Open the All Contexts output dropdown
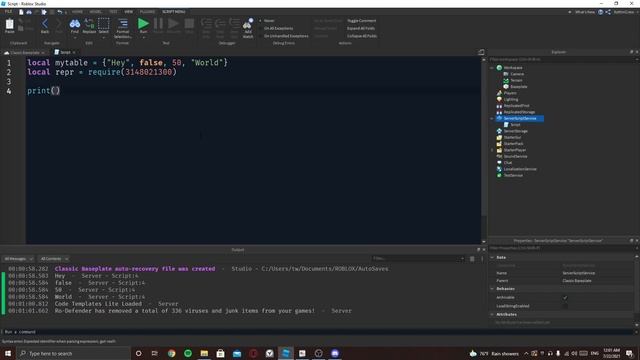Screen dimensions: 640x360 coord(54,259)
